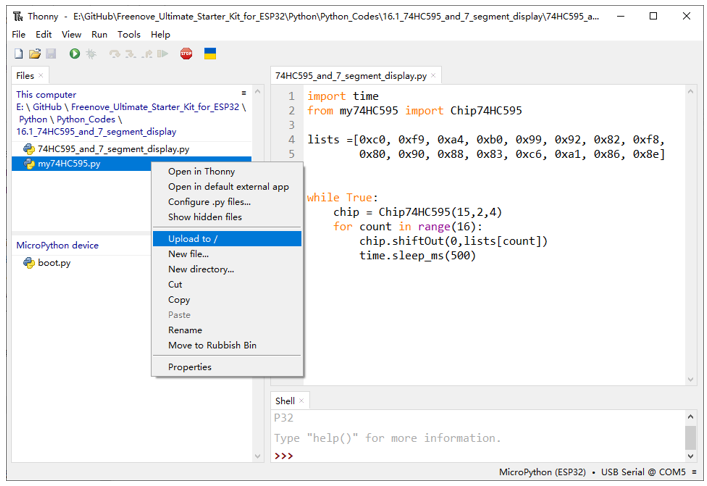Click the This computer link

[x=46, y=95]
